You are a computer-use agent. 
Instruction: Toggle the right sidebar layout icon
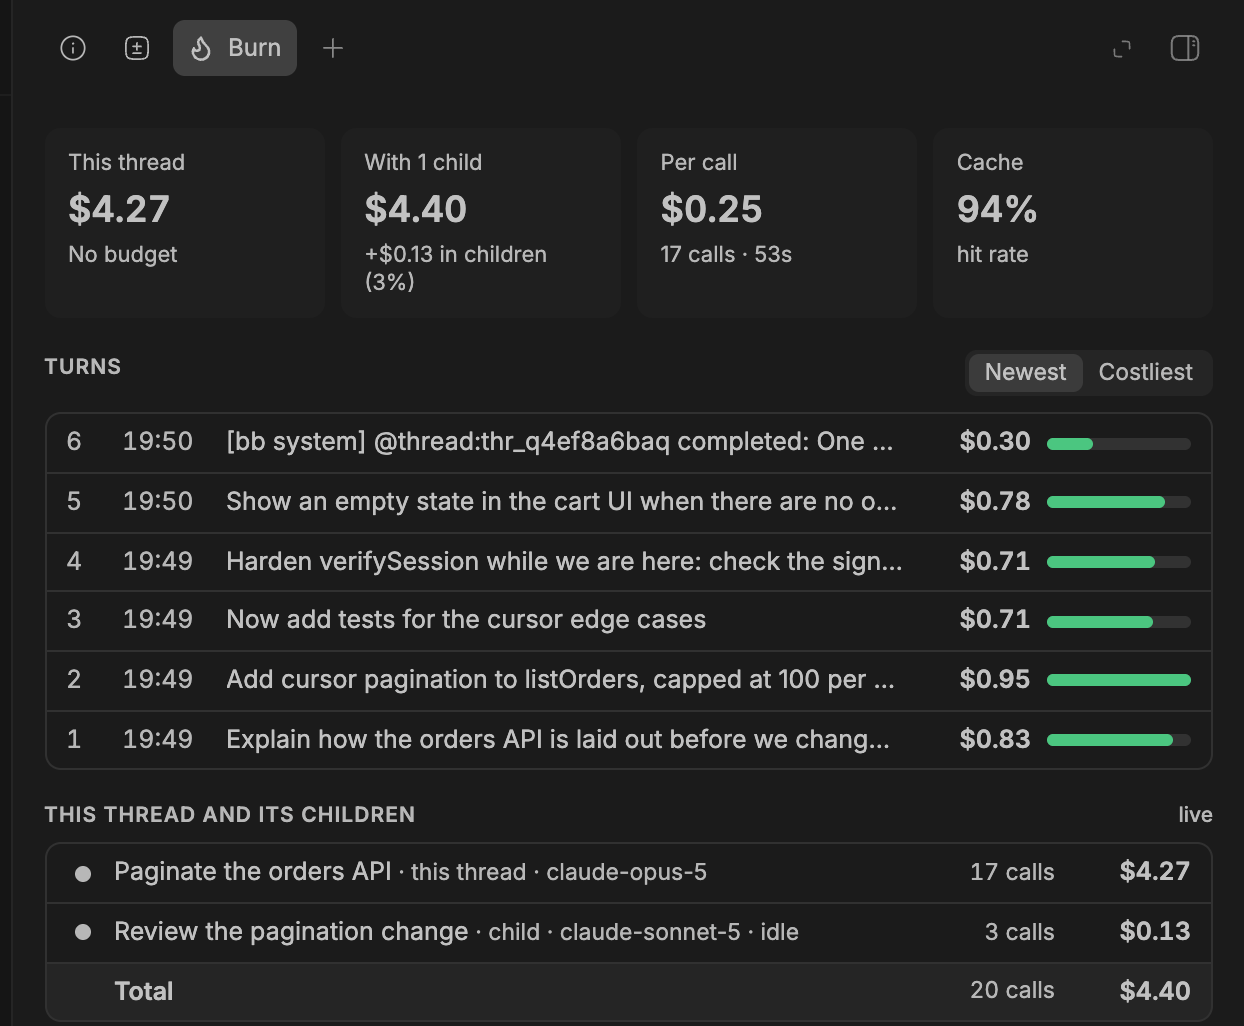tap(1185, 48)
